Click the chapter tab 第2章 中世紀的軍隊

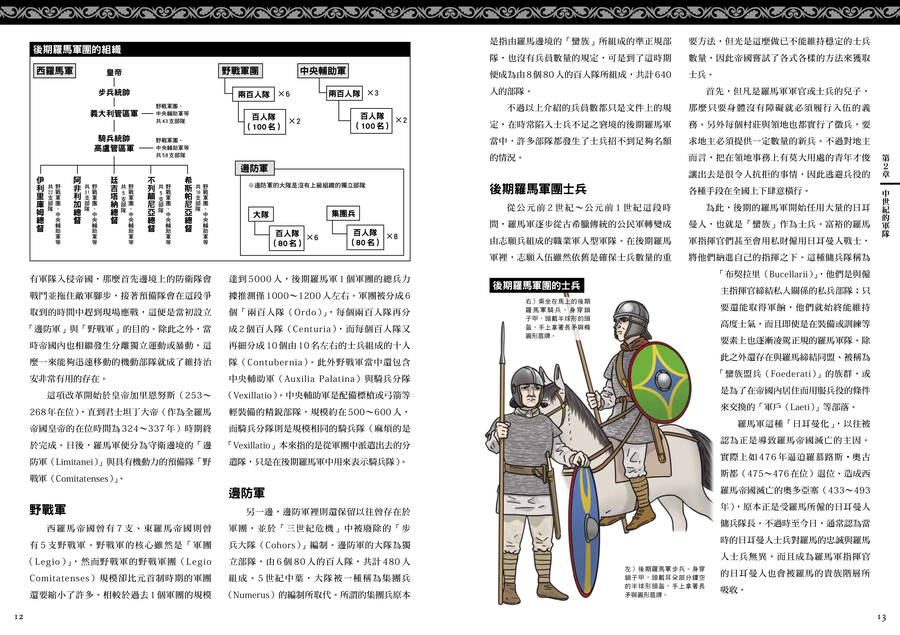point(886,196)
